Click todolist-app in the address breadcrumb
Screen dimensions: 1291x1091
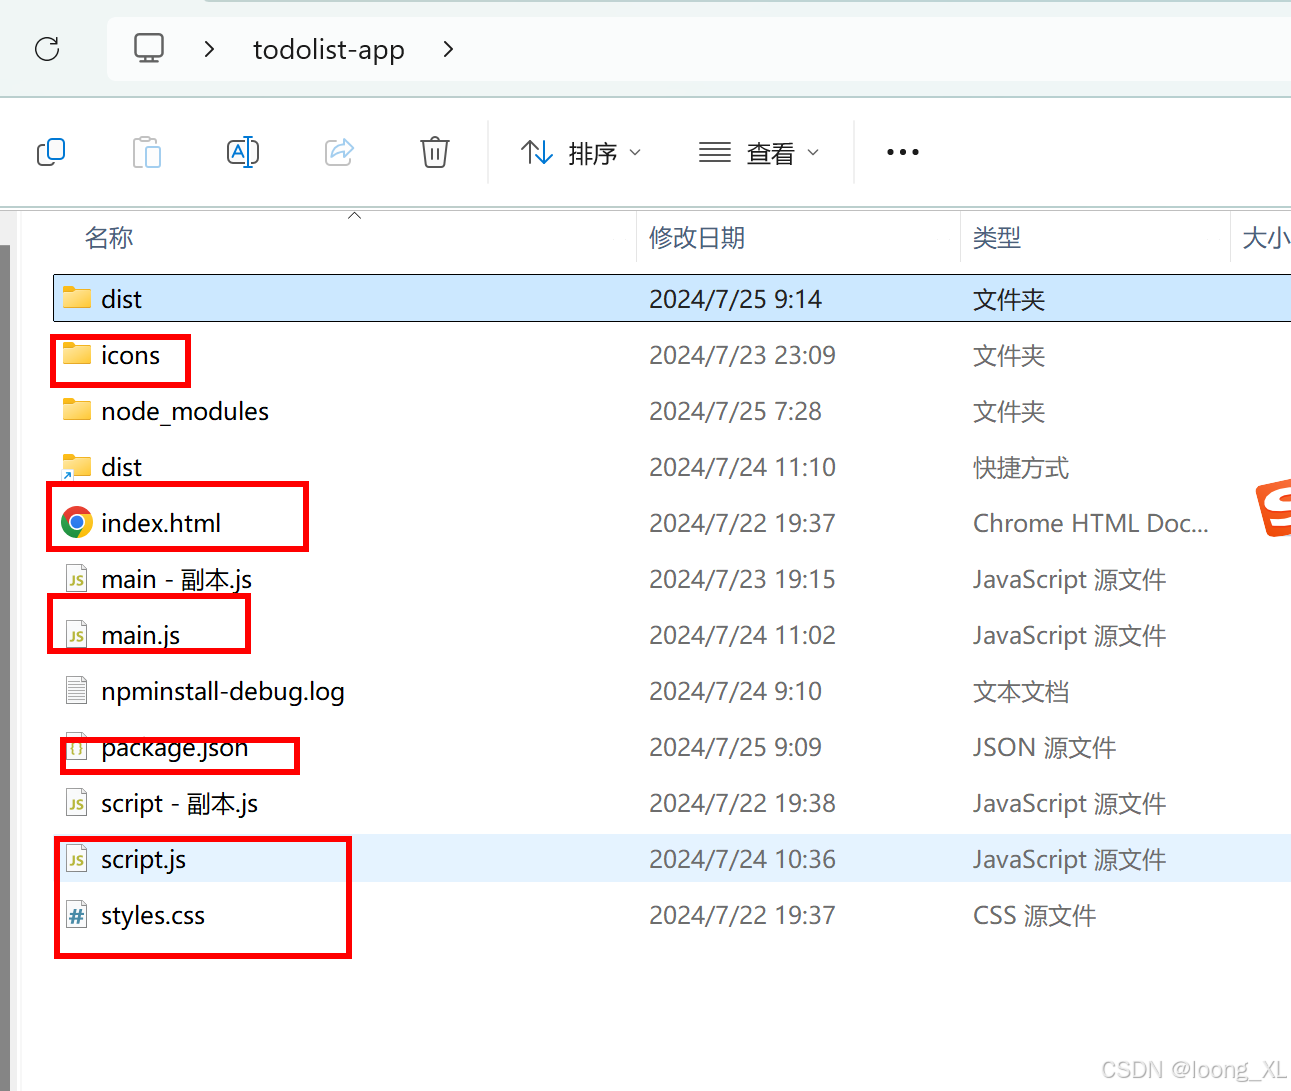[x=328, y=49]
